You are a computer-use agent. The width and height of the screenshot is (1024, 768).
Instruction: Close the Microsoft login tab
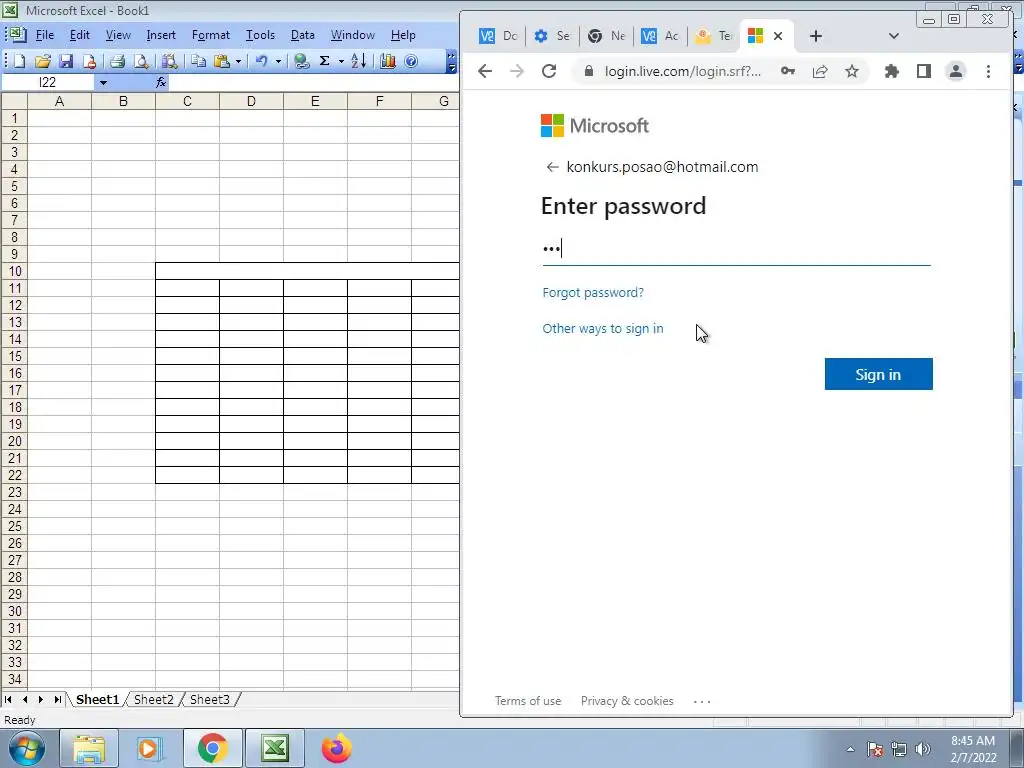(778, 36)
